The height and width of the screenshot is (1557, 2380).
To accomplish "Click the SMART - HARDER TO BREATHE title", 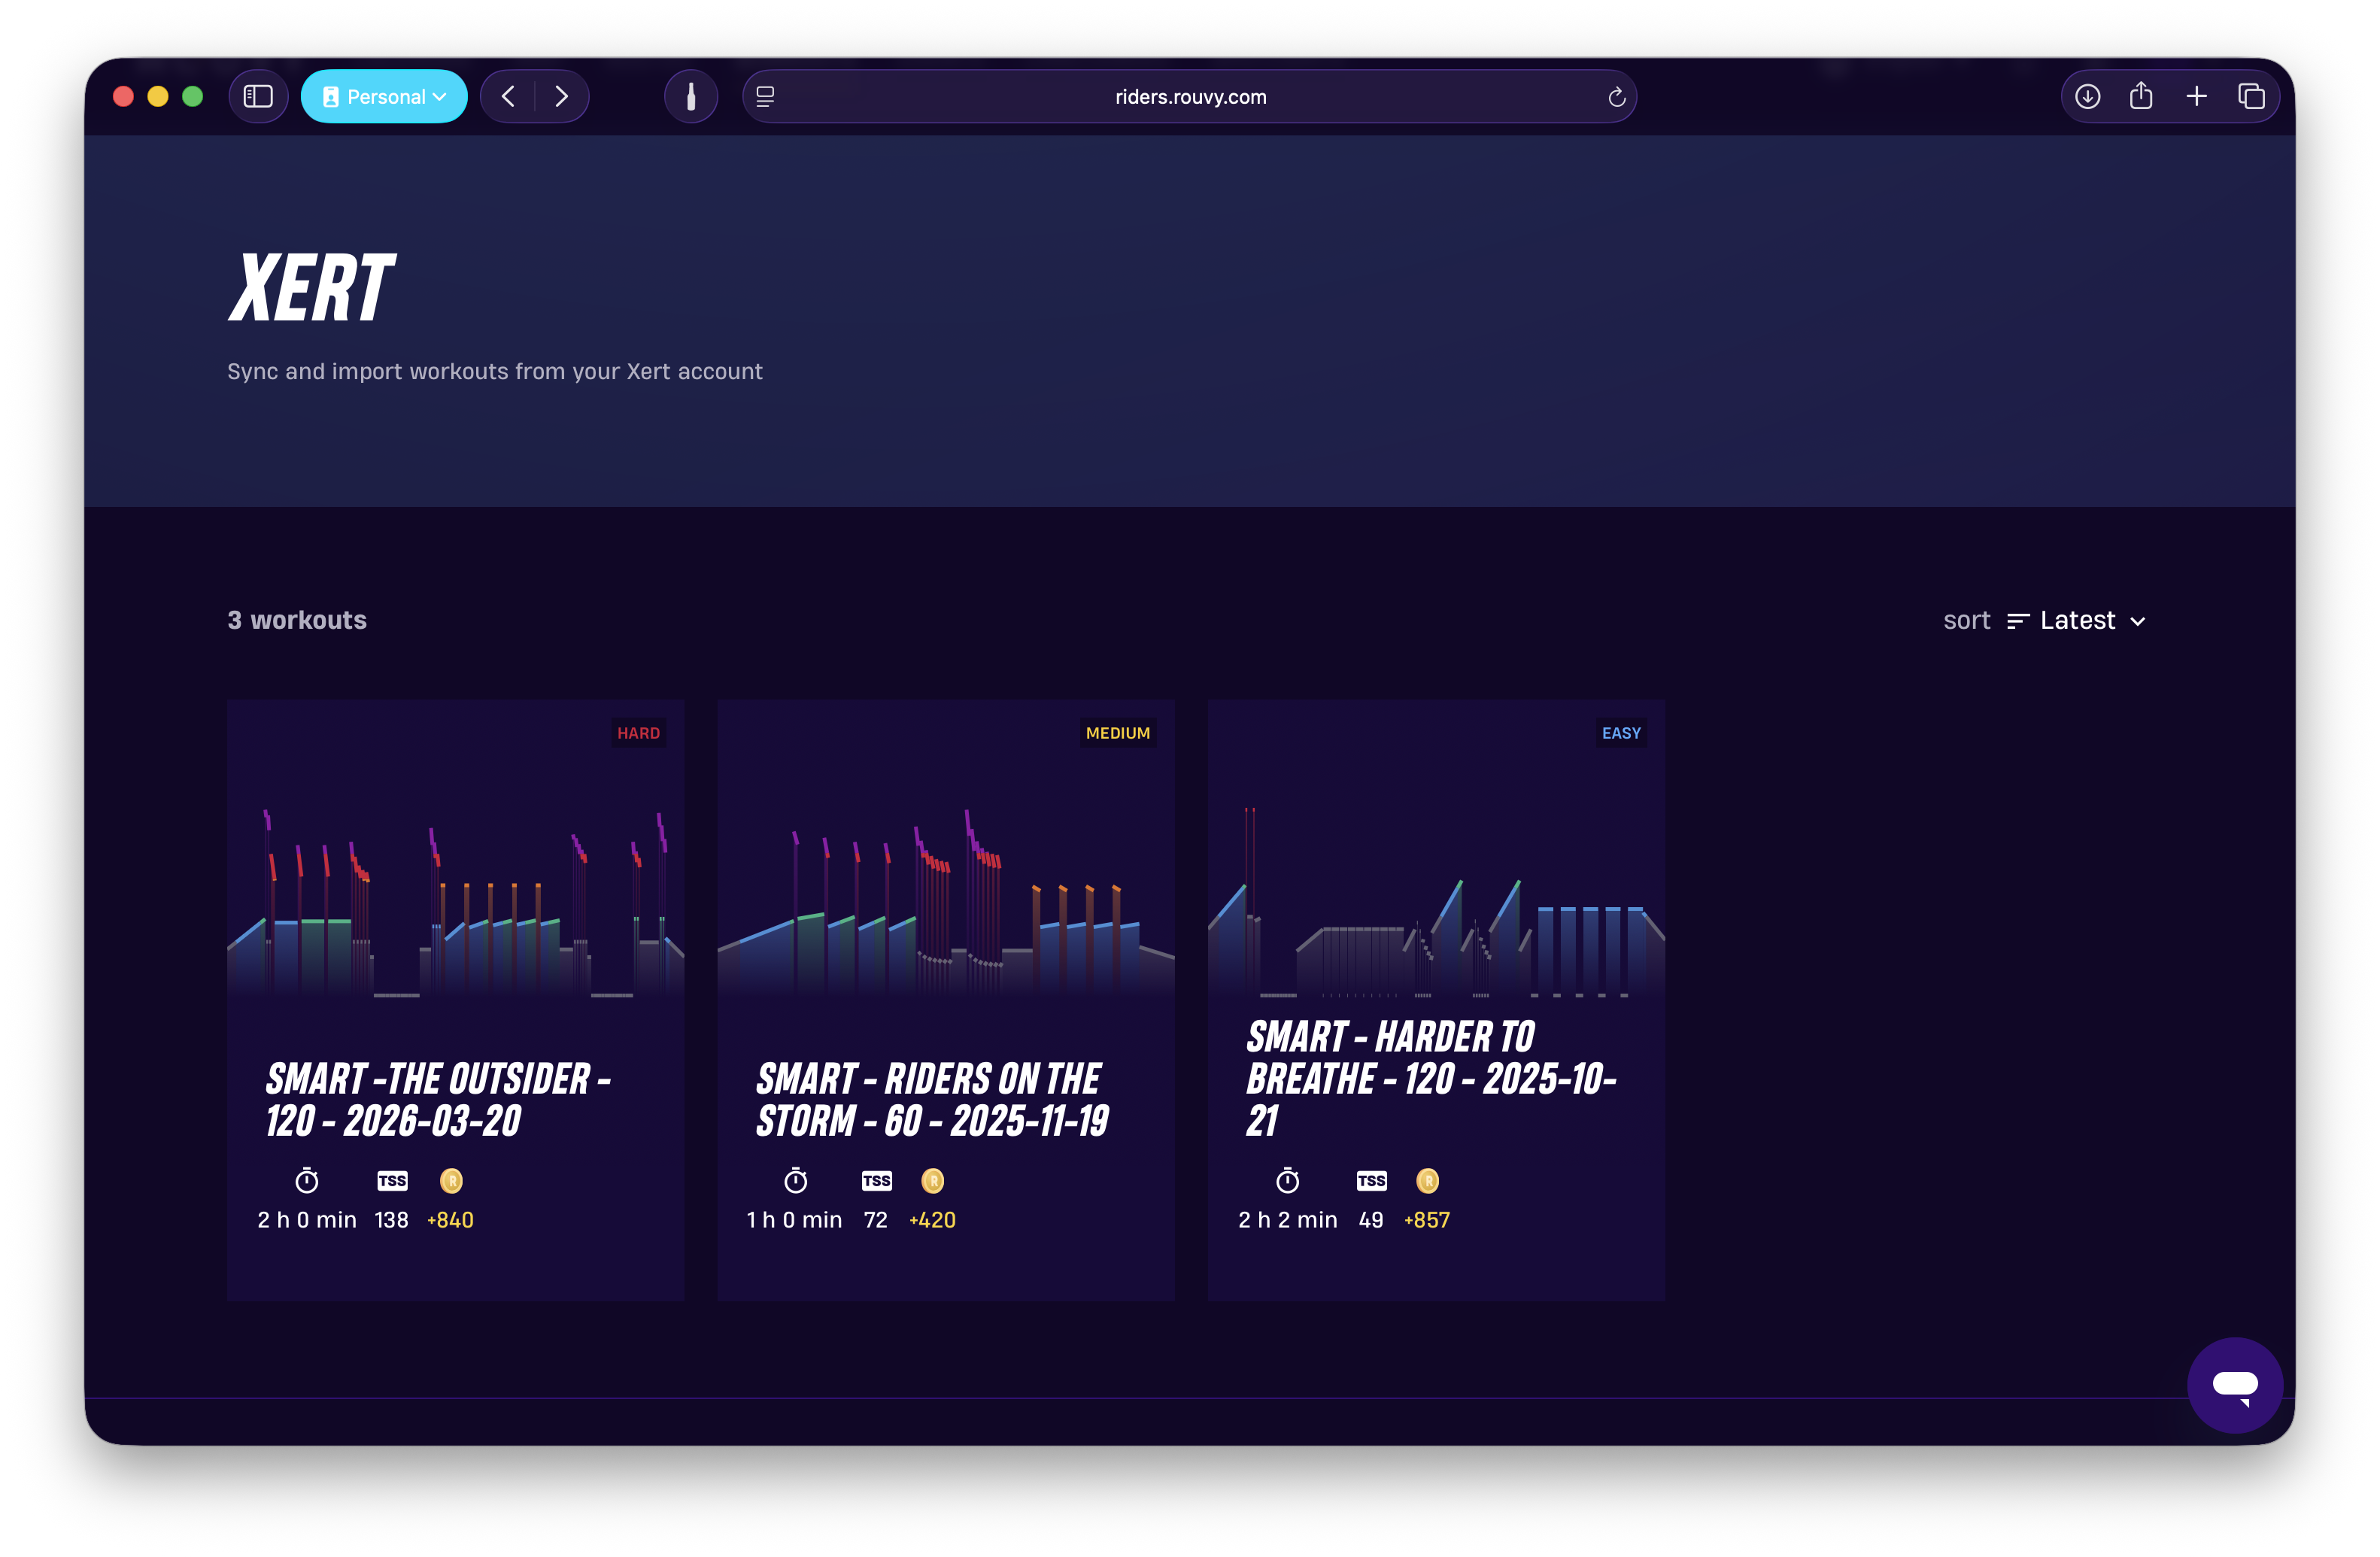I will tap(1431, 1079).
